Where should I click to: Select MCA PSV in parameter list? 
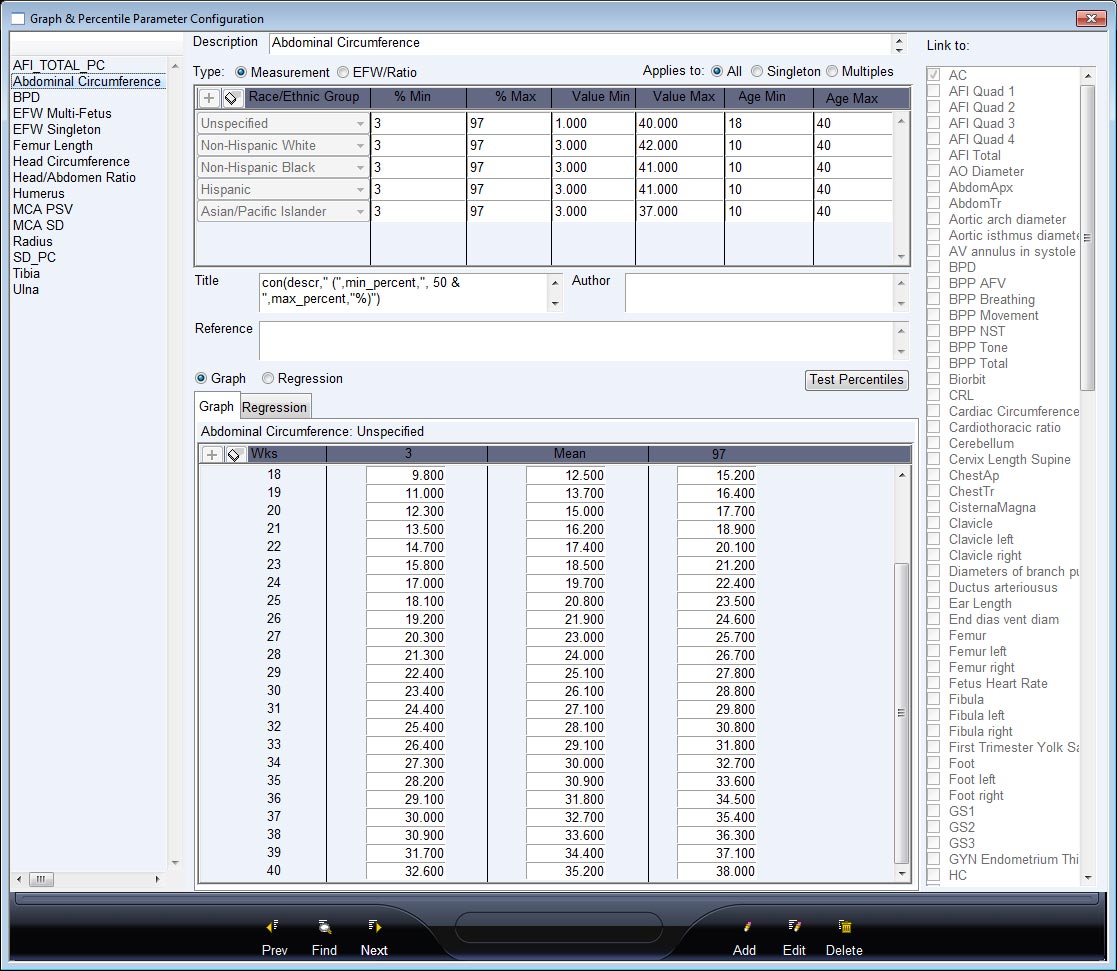[x=43, y=209]
